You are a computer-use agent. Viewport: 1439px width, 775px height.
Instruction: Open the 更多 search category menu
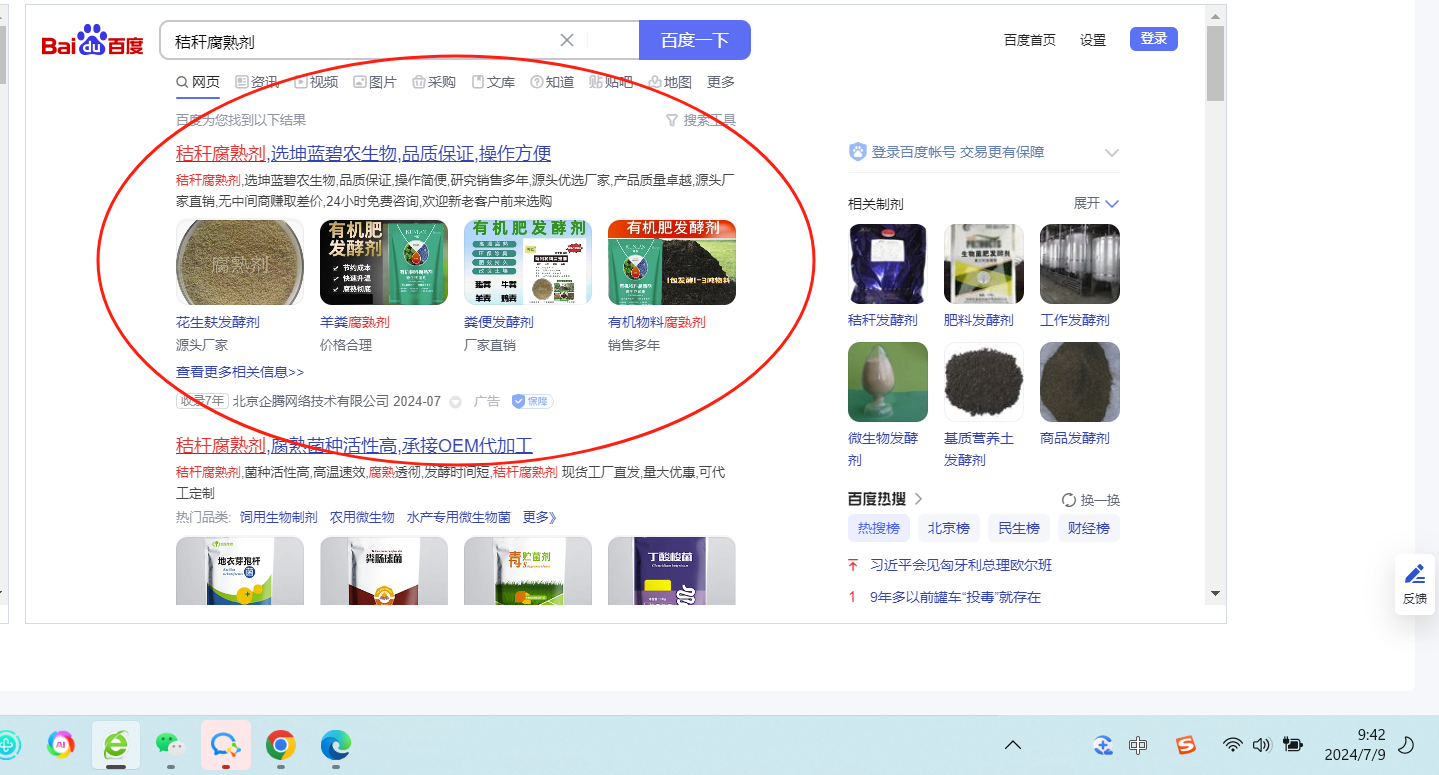(x=721, y=82)
